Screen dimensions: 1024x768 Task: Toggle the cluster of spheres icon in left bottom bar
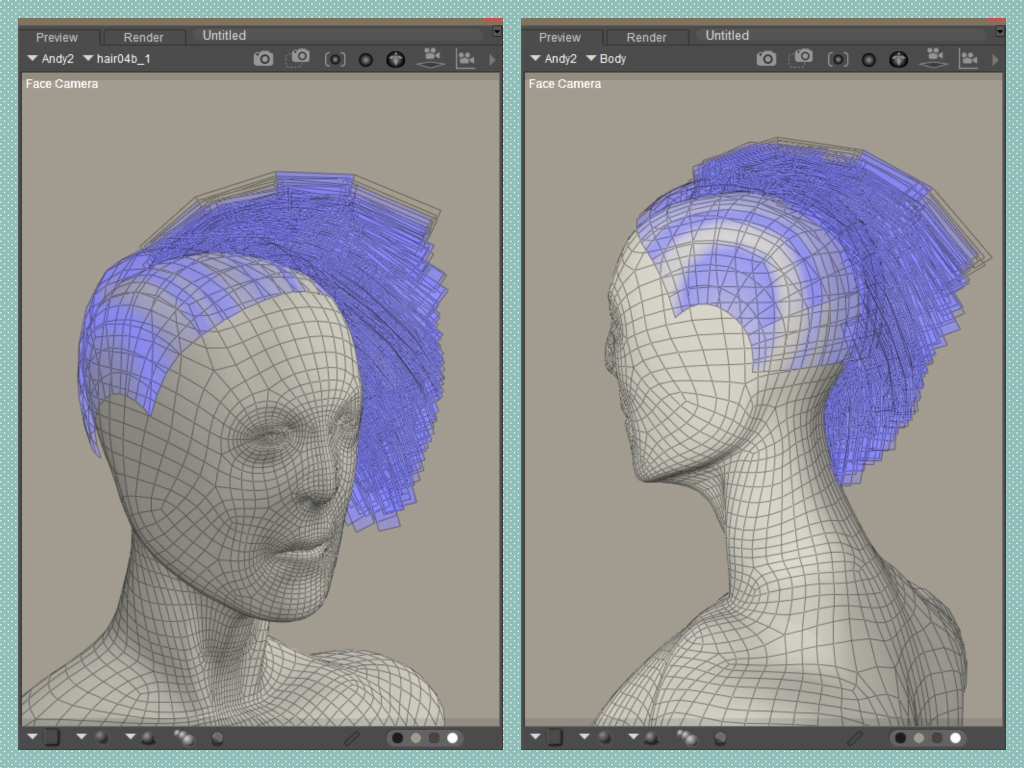pyautogui.click(x=184, y=738)
